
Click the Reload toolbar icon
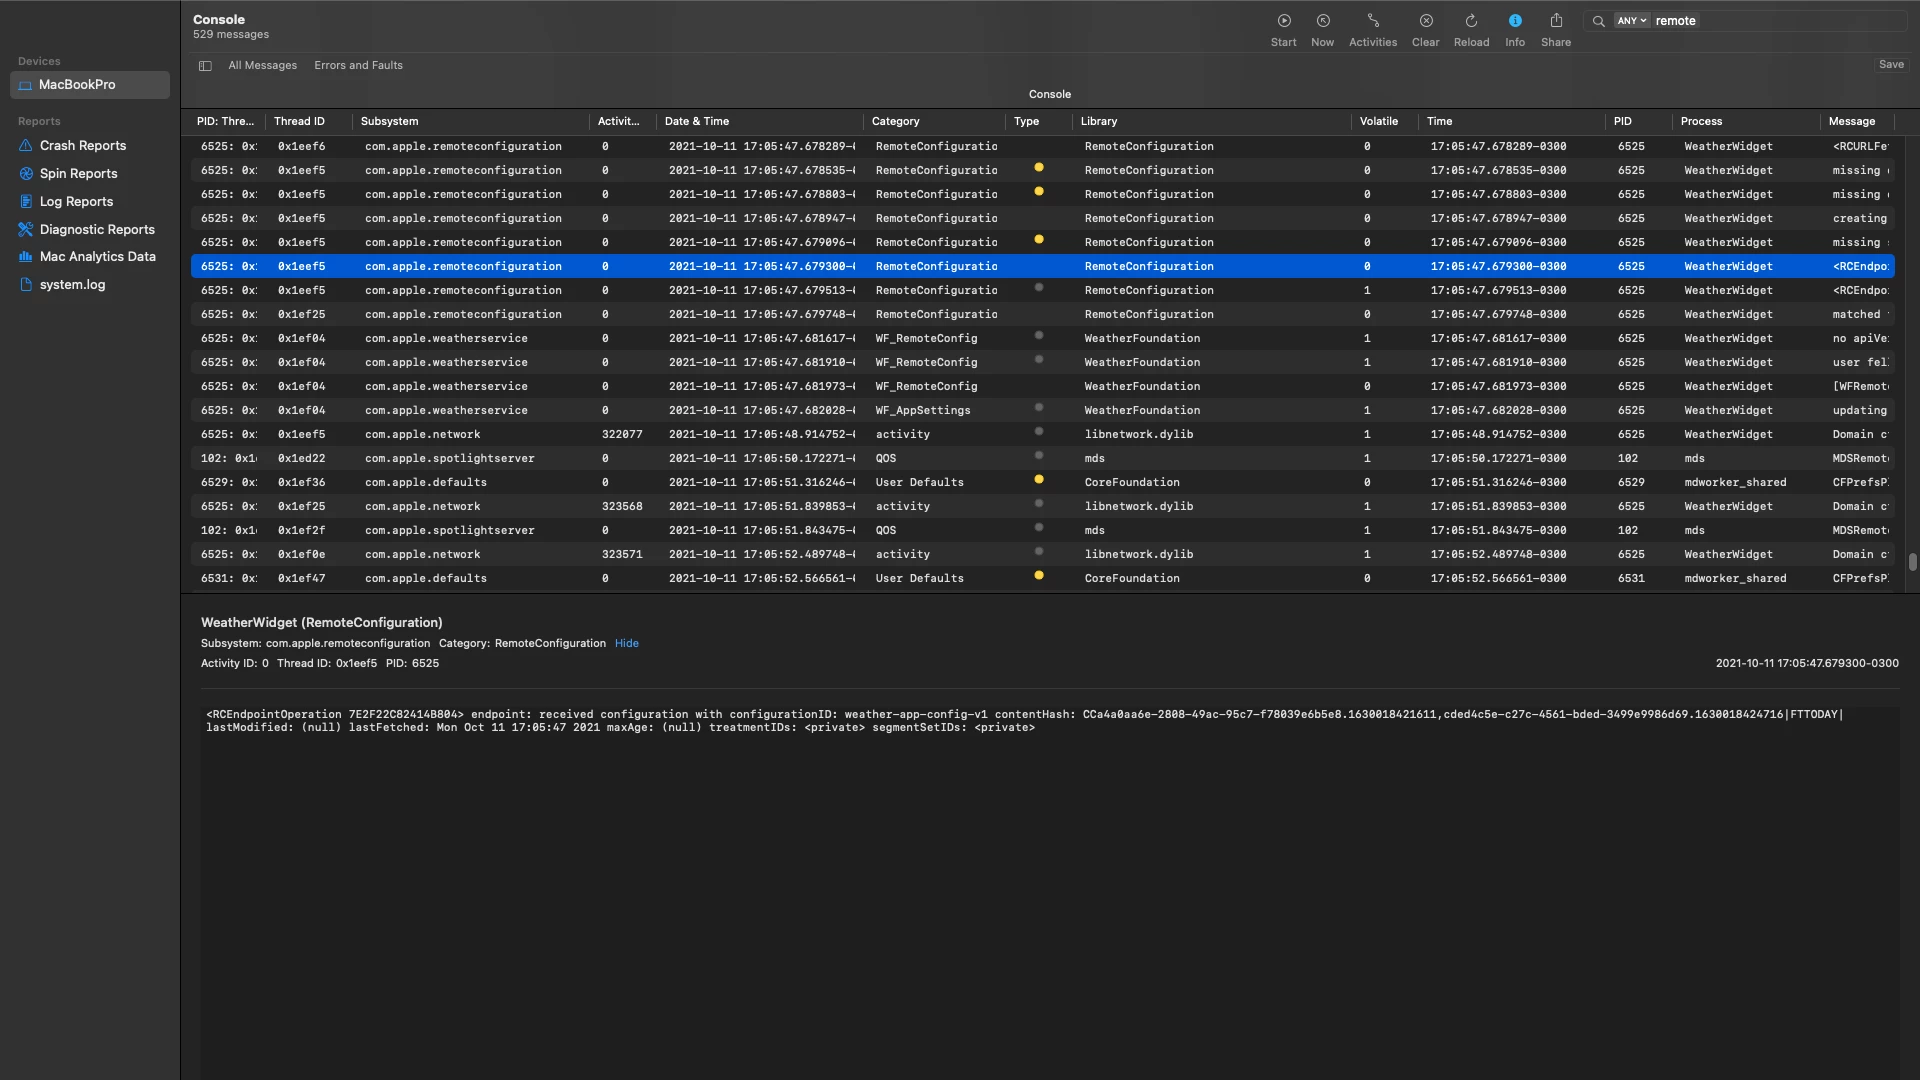tap(1471, 21)
